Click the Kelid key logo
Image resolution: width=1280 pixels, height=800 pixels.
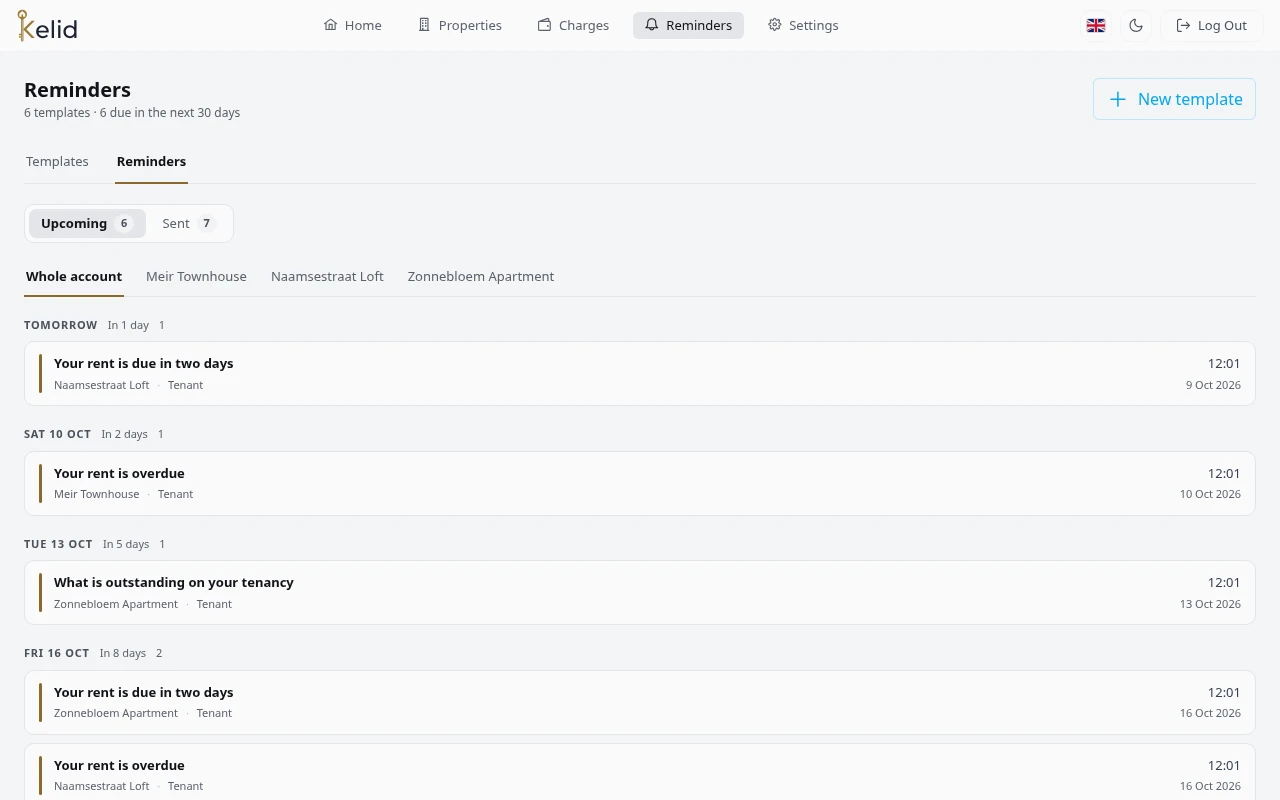tap(47, 26)
